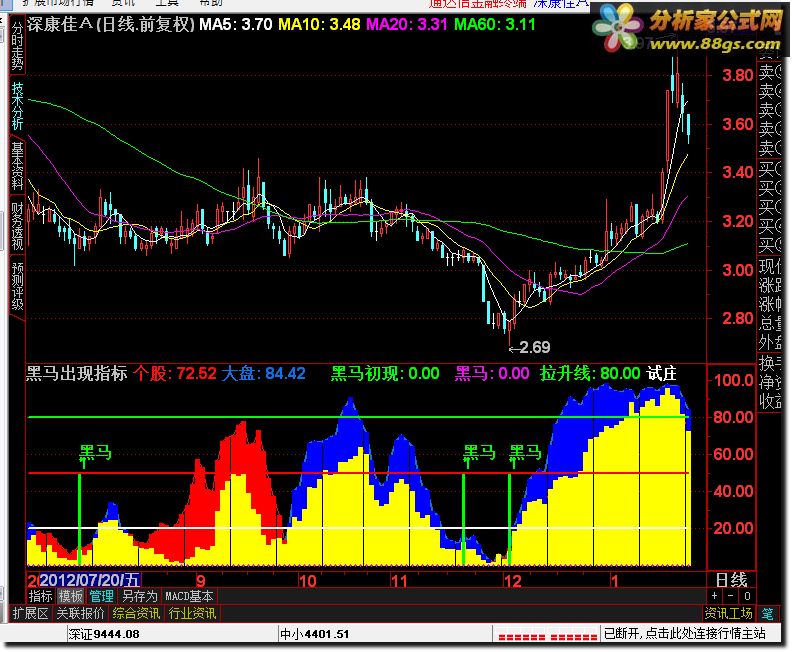Click the month 9 axis marker
Screen dimensions: 792x652
click(x=201, y=581)
